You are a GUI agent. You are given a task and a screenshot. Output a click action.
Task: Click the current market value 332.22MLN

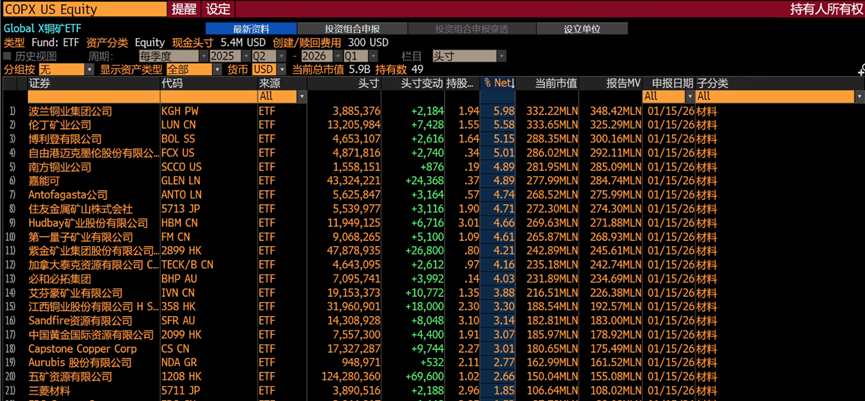(552, 111)
